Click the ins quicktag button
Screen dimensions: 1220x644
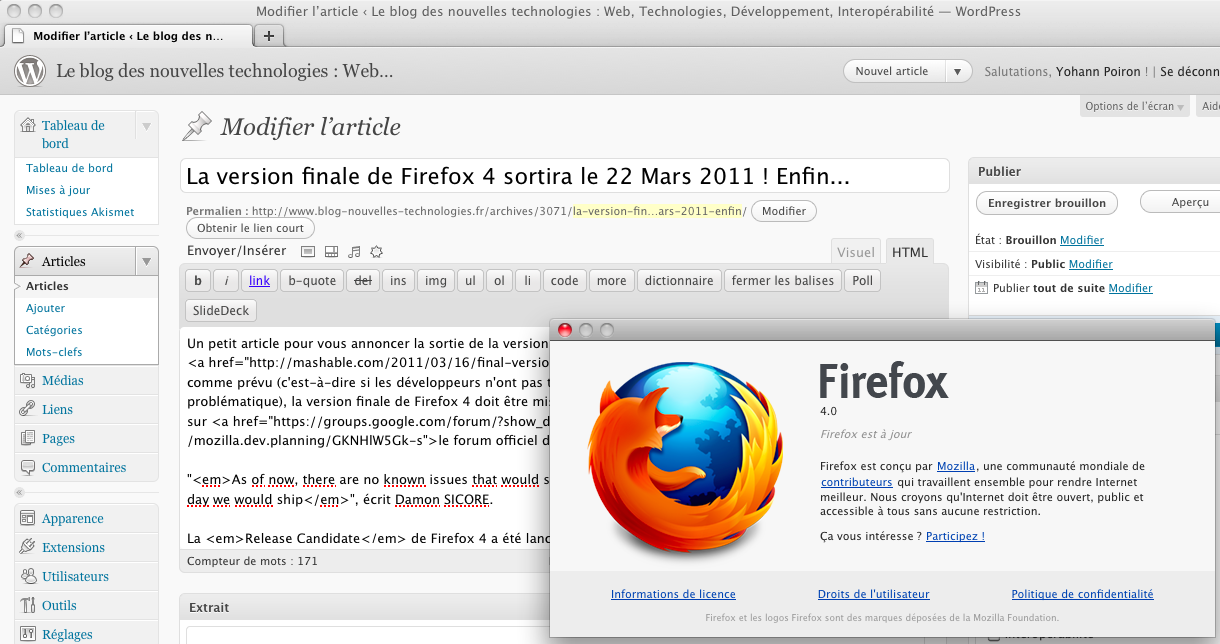(x=398, y=281)
